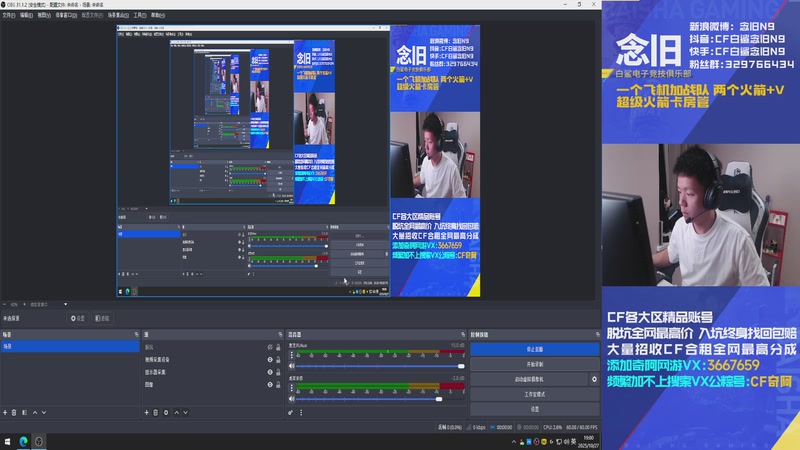This screenshot has height=450, width=800.
Task: Open the Help menu
Action: [158, 15]
